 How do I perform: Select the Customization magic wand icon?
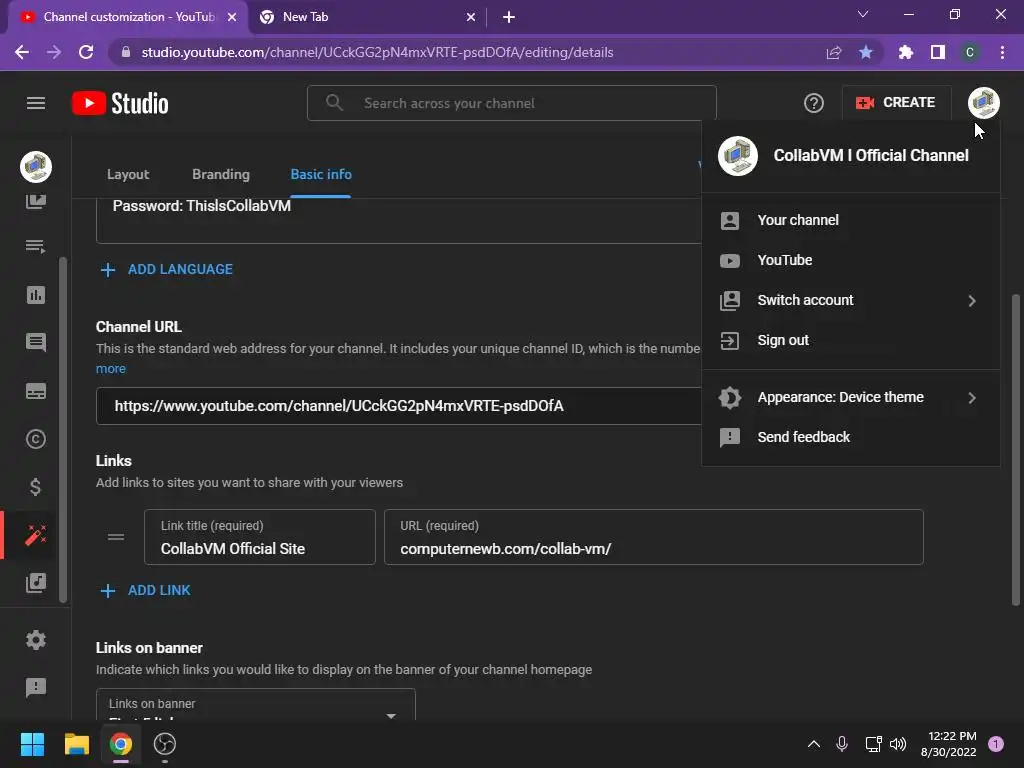tap(36, 535)
